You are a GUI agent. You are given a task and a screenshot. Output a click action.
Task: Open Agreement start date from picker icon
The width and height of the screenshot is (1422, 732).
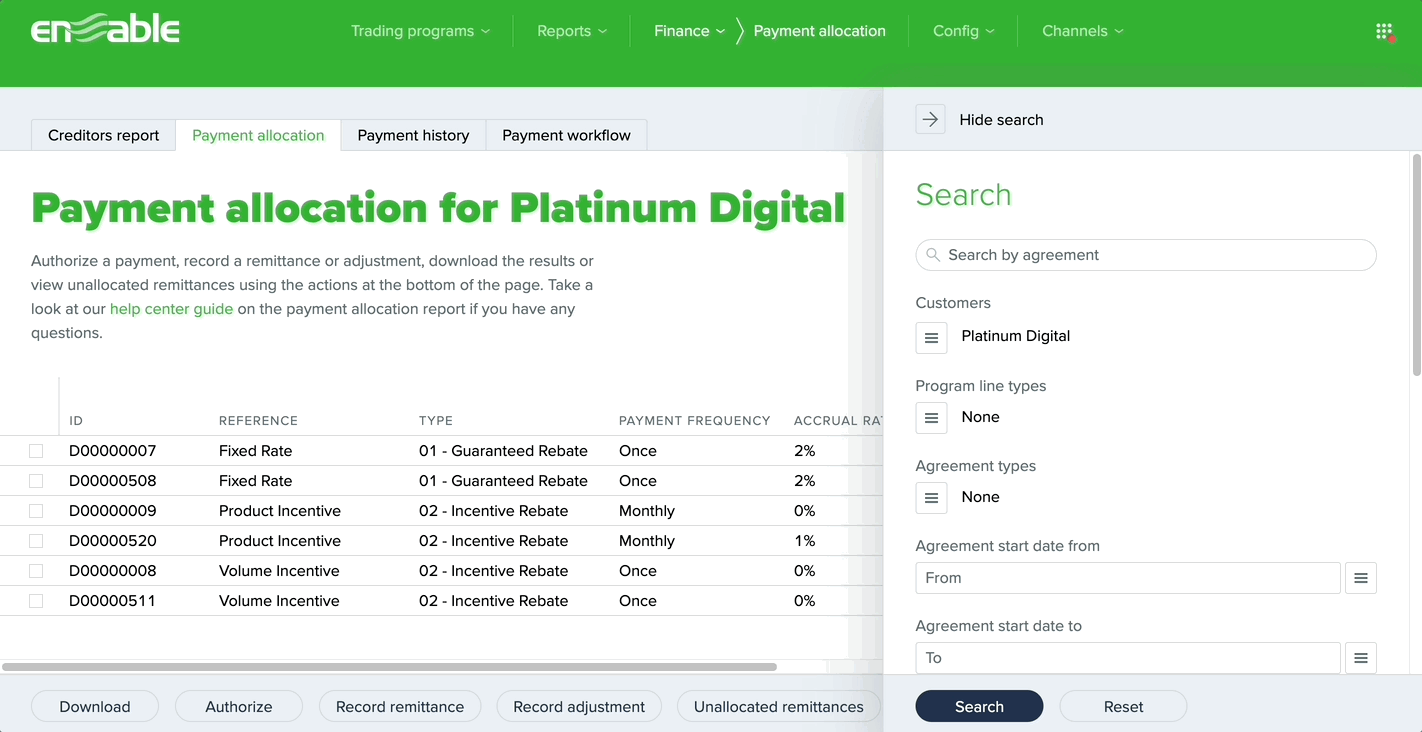coord(1361,578)
